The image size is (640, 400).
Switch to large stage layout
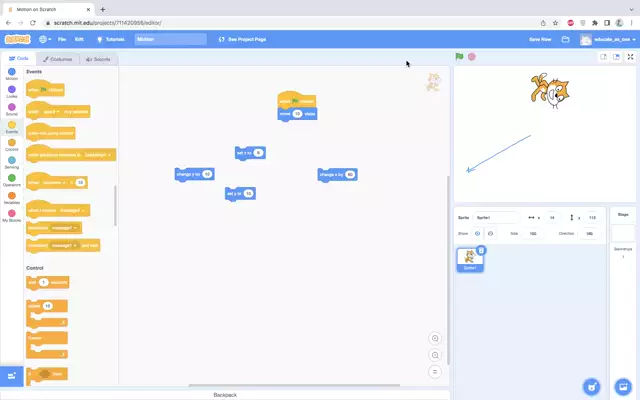coord(616,57)
